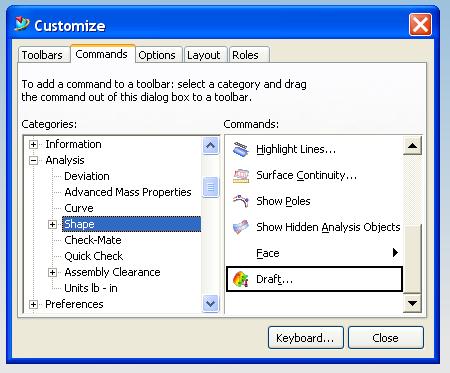This screenshot has width=450, height=373.
Task: Select Advanced Mass Properties category
Action: (128, 192)
